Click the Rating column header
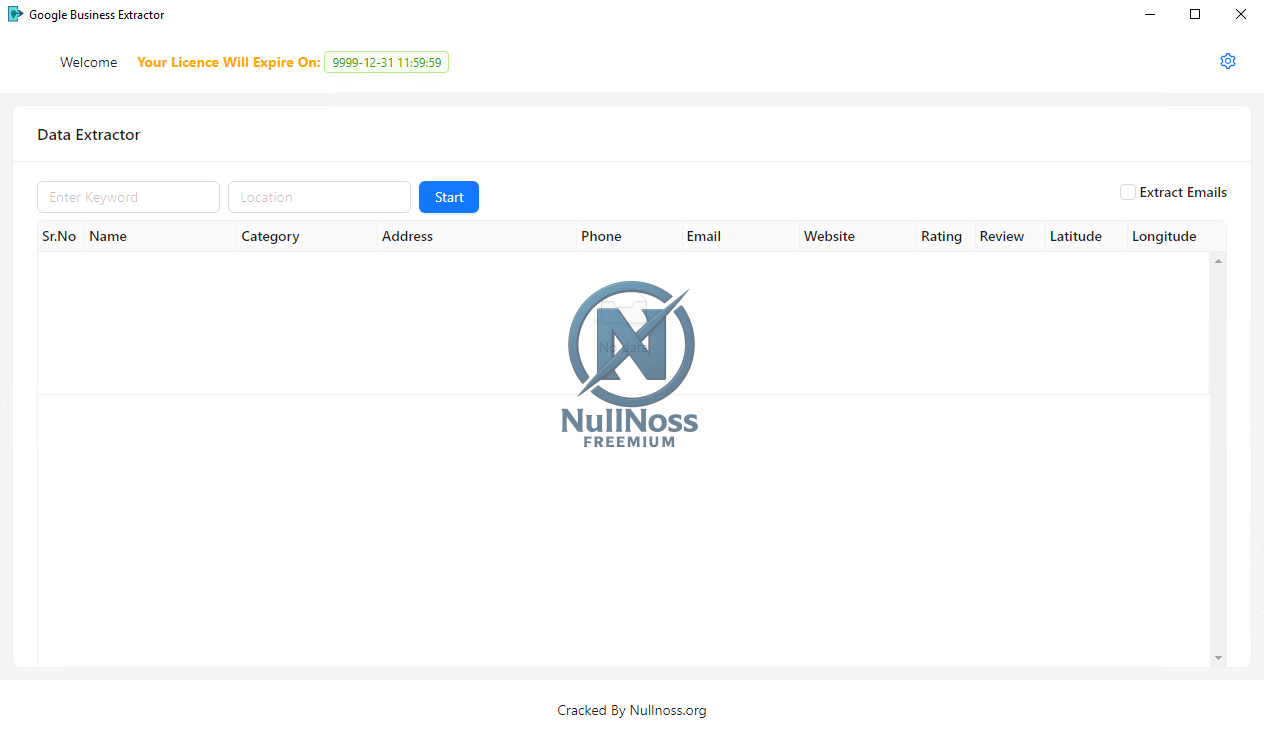1264x729 pixels. pyautogui.click(x=942, y=236)
